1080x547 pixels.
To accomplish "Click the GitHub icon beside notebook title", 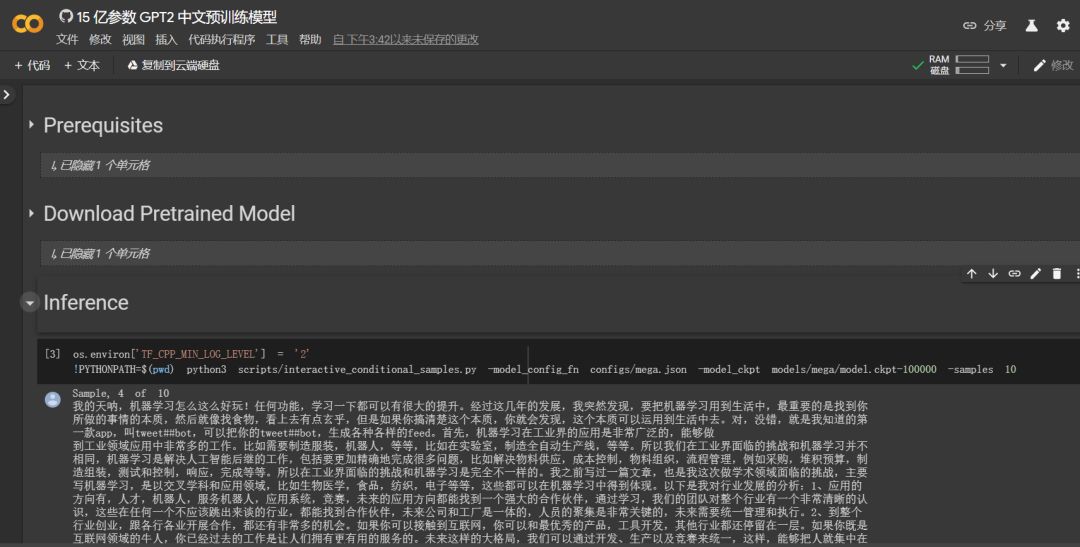I will tap(66, 16).
